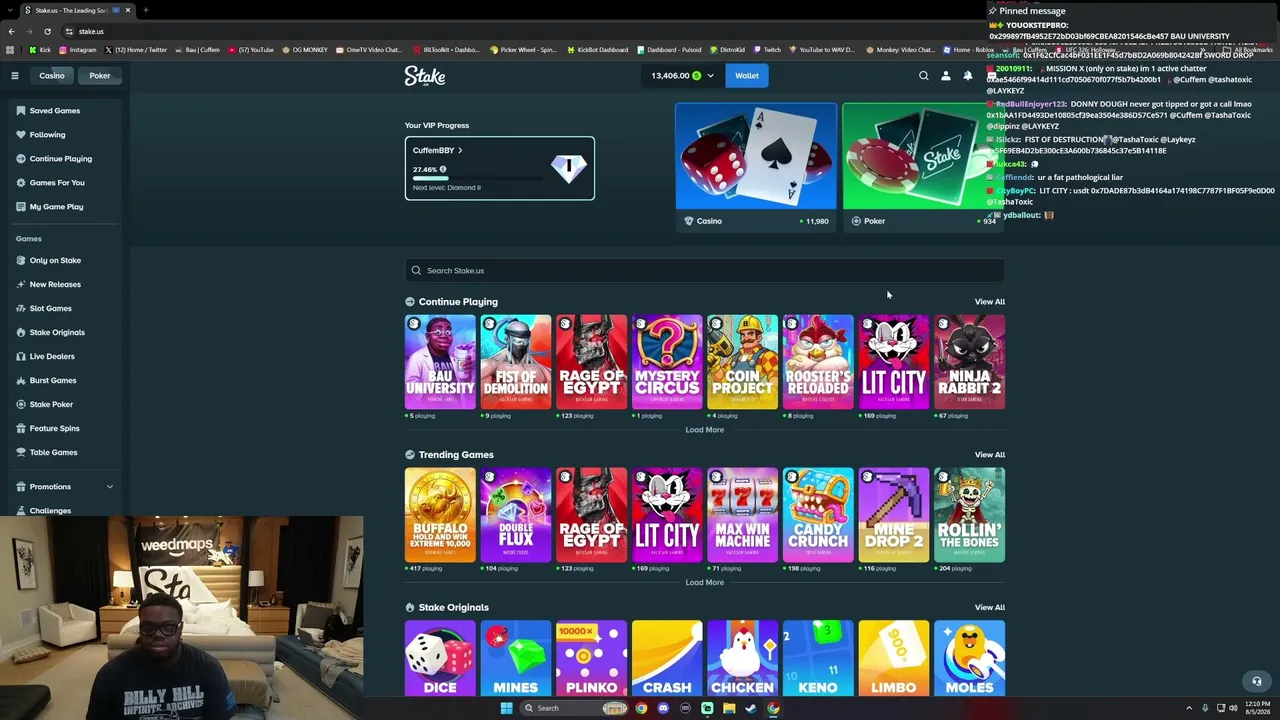Launch Mystery Circus game
Screen dimensions: 1280x720
[667, 362]
